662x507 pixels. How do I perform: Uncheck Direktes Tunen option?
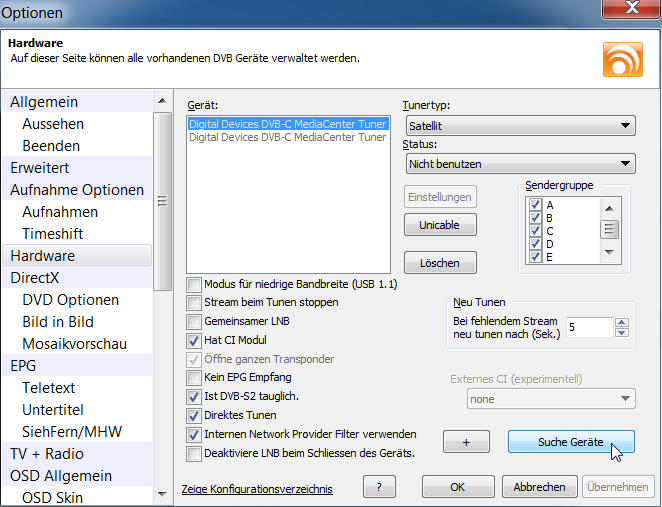(195, 415)
